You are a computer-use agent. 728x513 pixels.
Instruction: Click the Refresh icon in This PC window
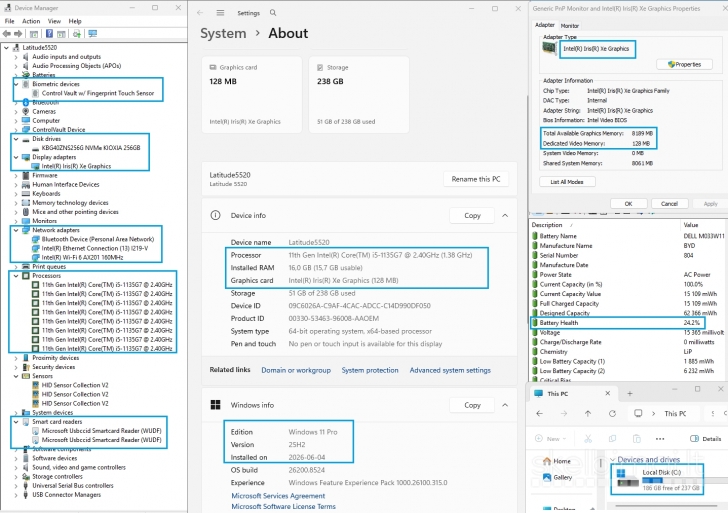[x=612, y=413]
